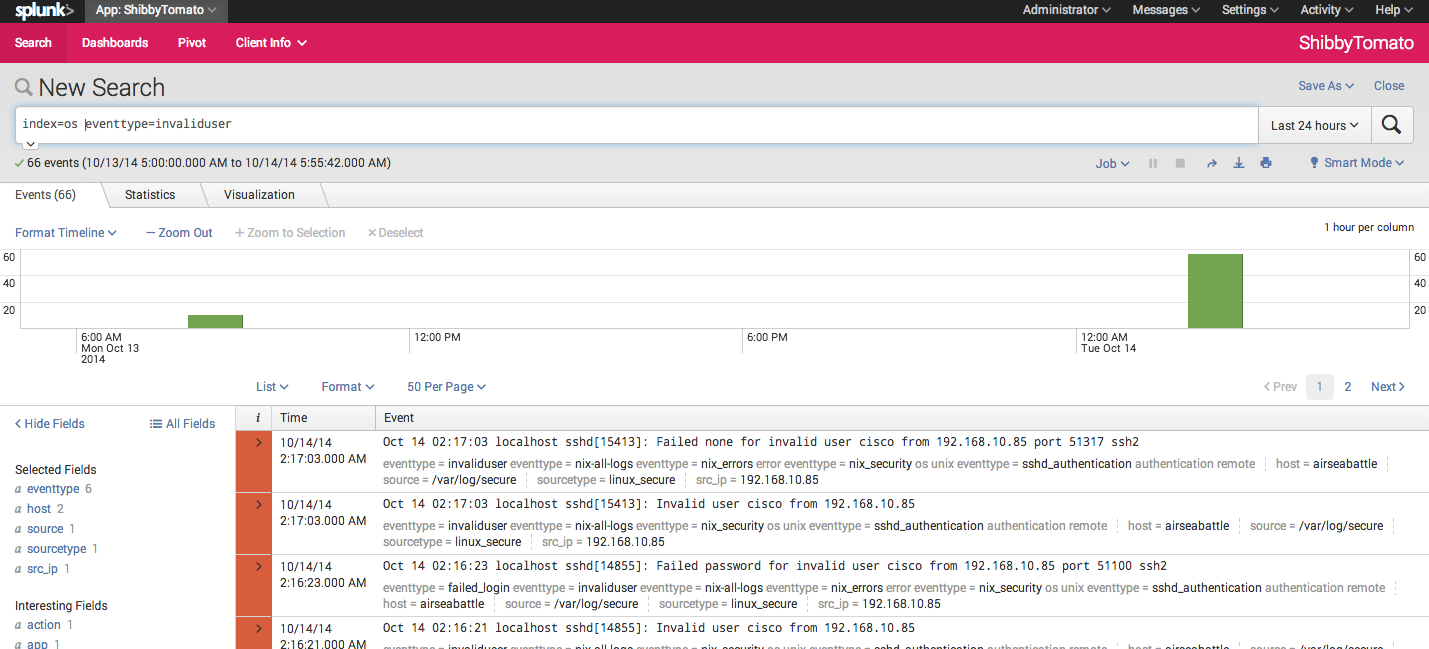Switch to the Statistics tab
The width and height of the screenshot is (1429, 649).
150,195
